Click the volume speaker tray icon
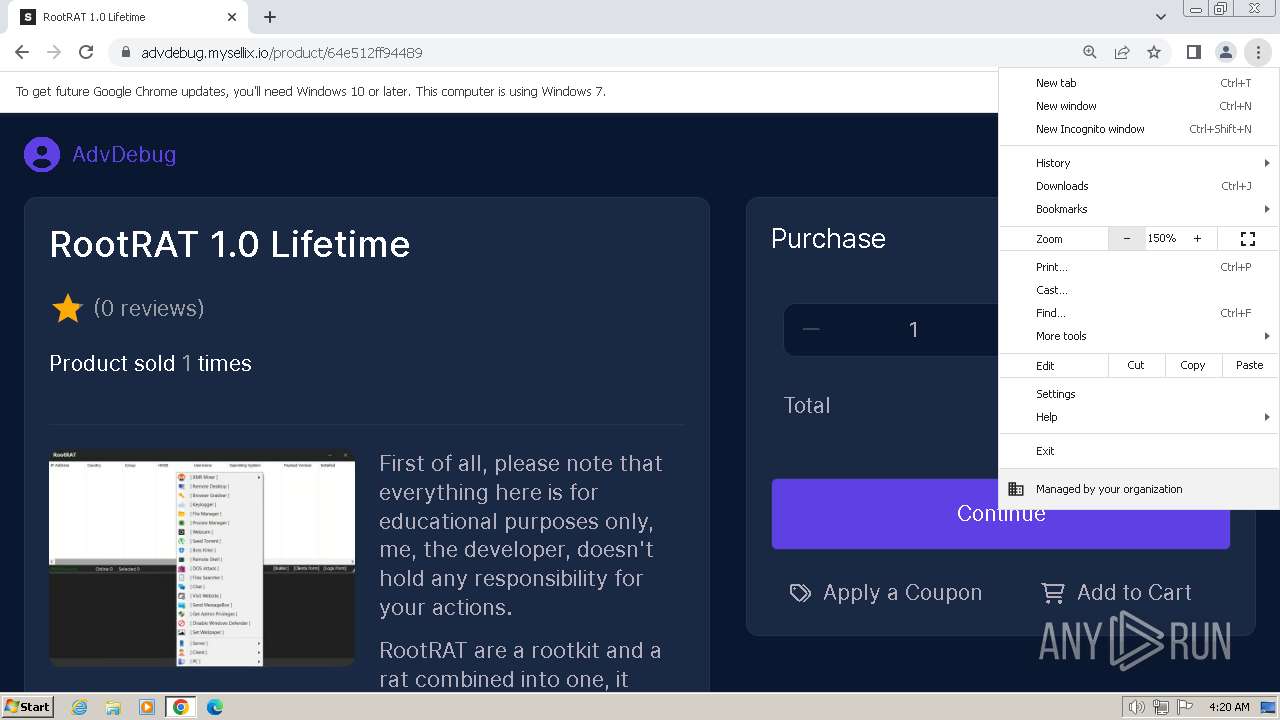Screen dimensions: 1280x720 (x=1136, y=707)
